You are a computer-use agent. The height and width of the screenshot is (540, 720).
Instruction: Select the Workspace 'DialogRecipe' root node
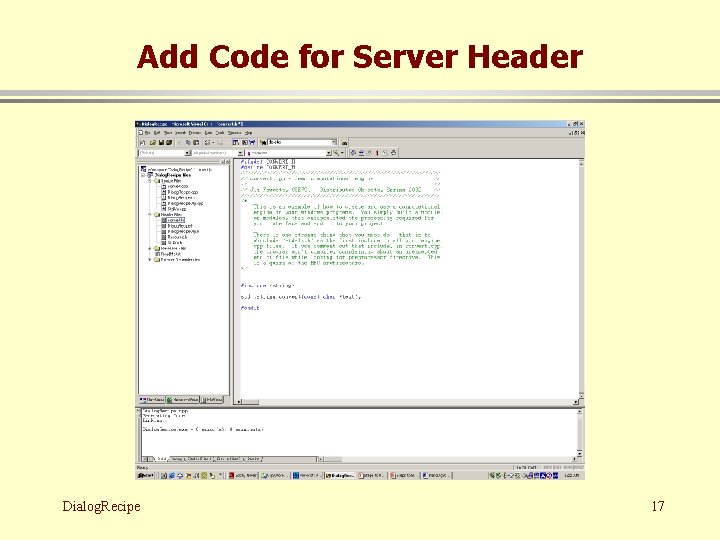(180, 169)
